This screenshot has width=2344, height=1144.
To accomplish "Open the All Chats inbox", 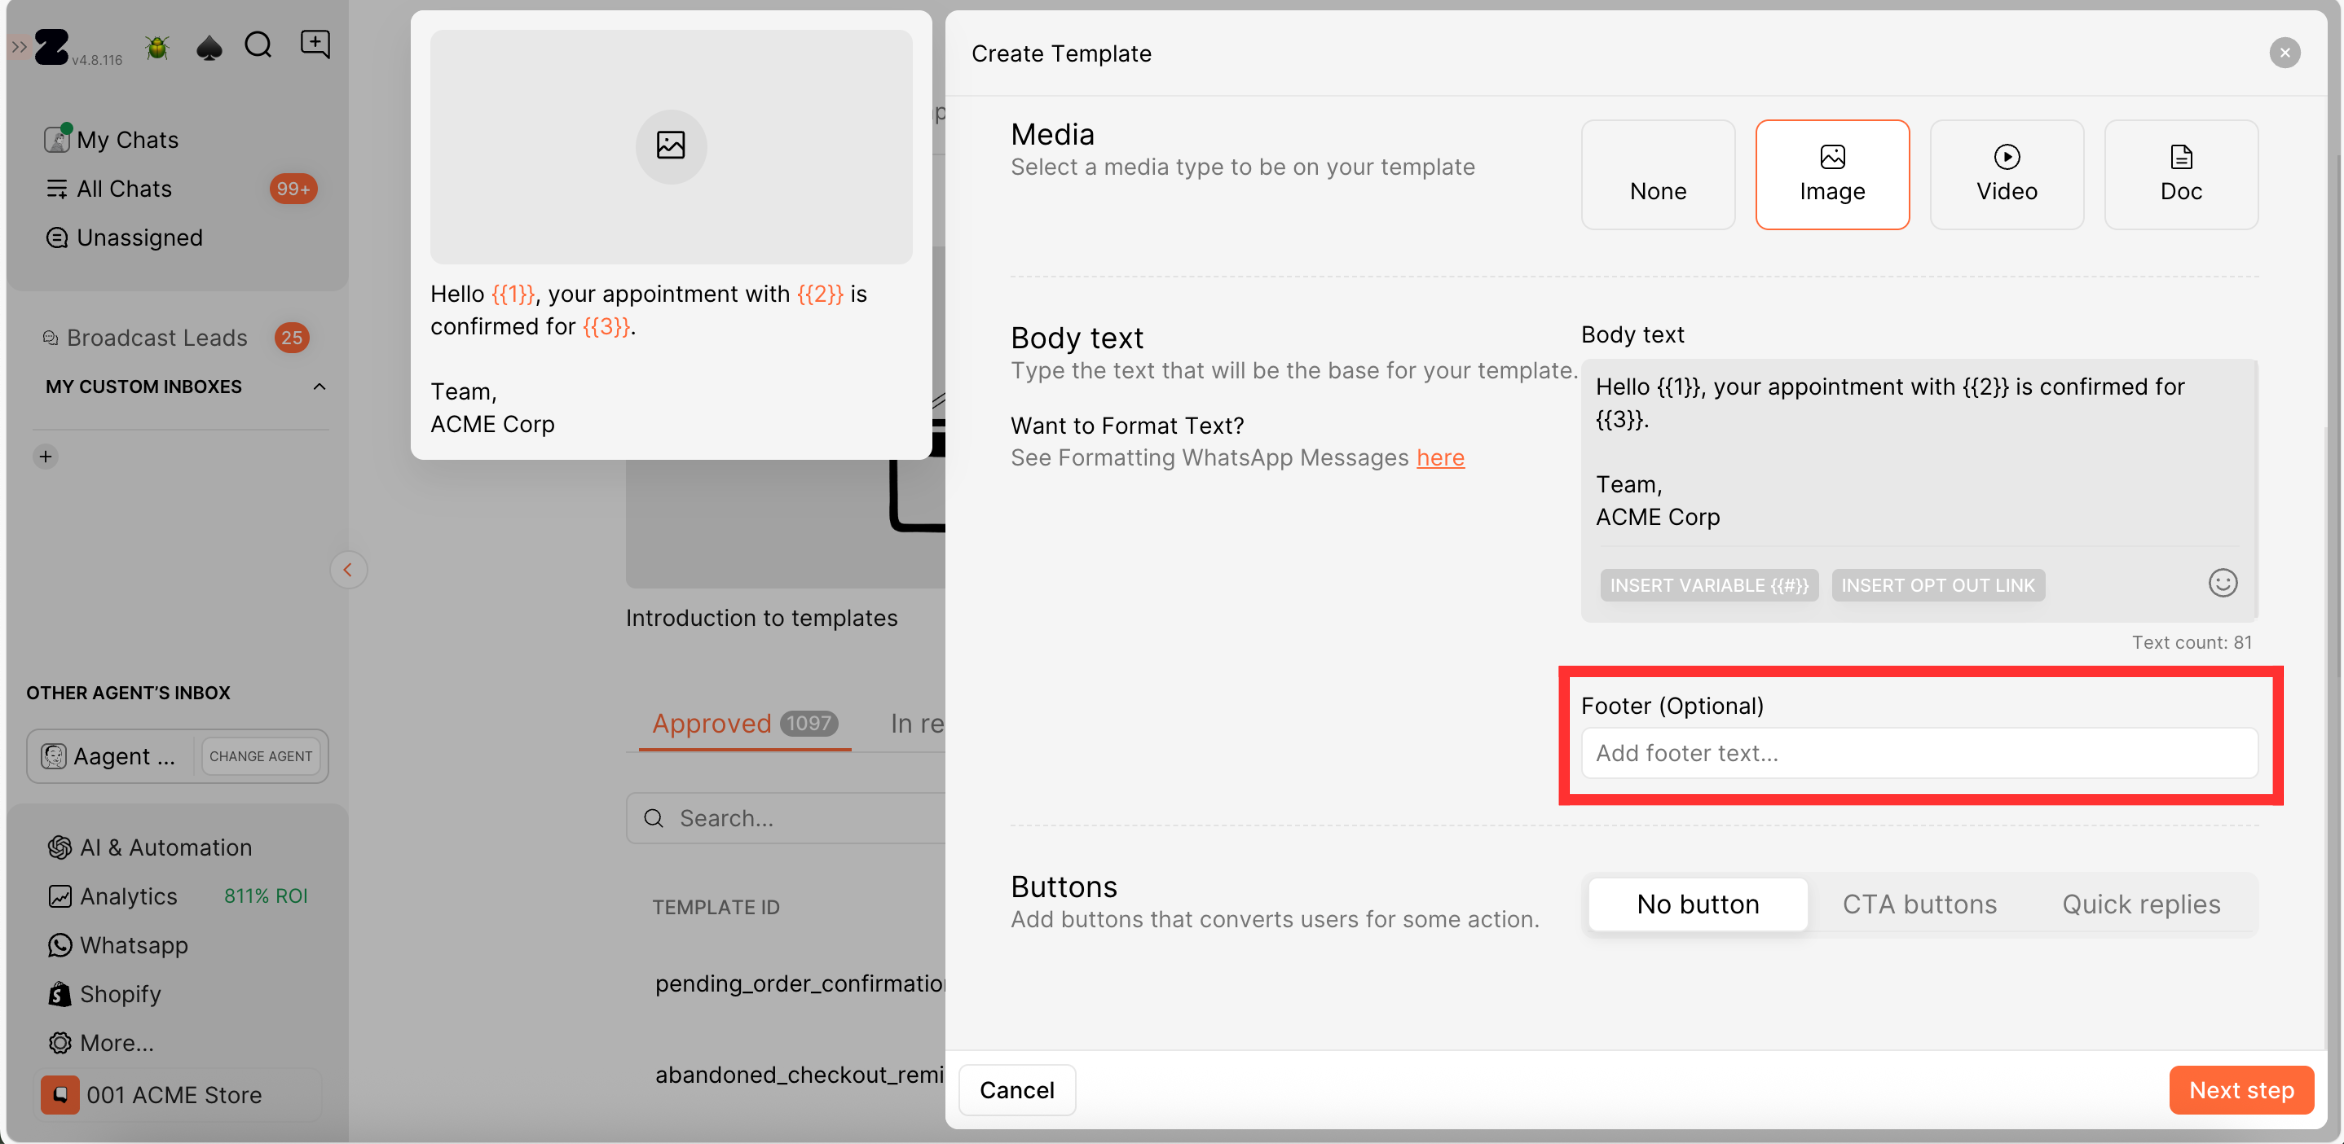I will coord(124,189).
